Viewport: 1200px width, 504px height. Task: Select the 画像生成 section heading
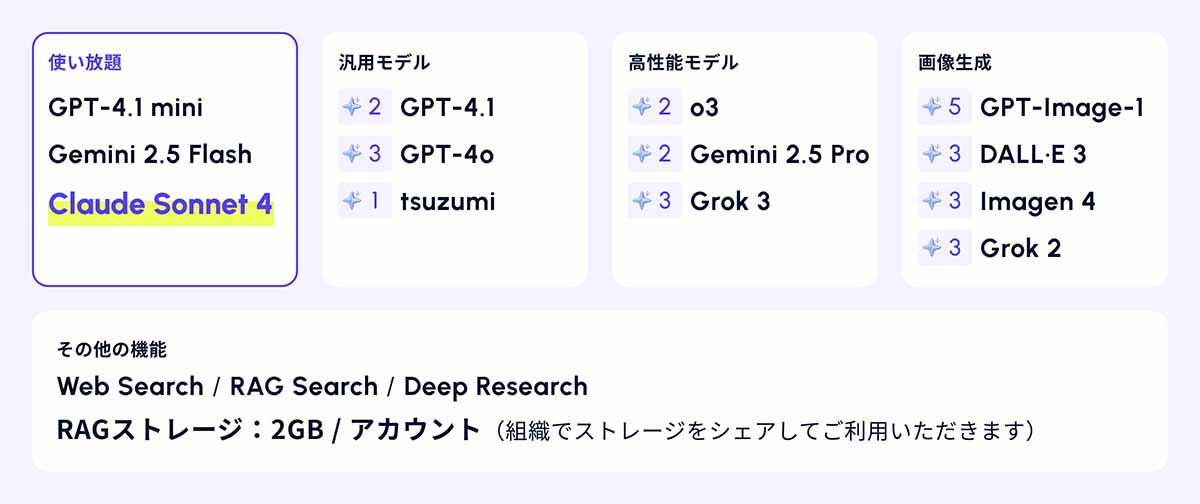click(954, 62)
